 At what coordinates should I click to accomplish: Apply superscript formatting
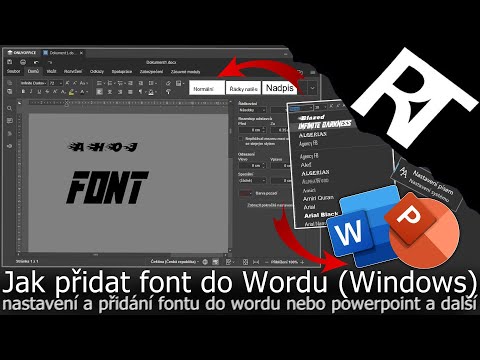55,92
